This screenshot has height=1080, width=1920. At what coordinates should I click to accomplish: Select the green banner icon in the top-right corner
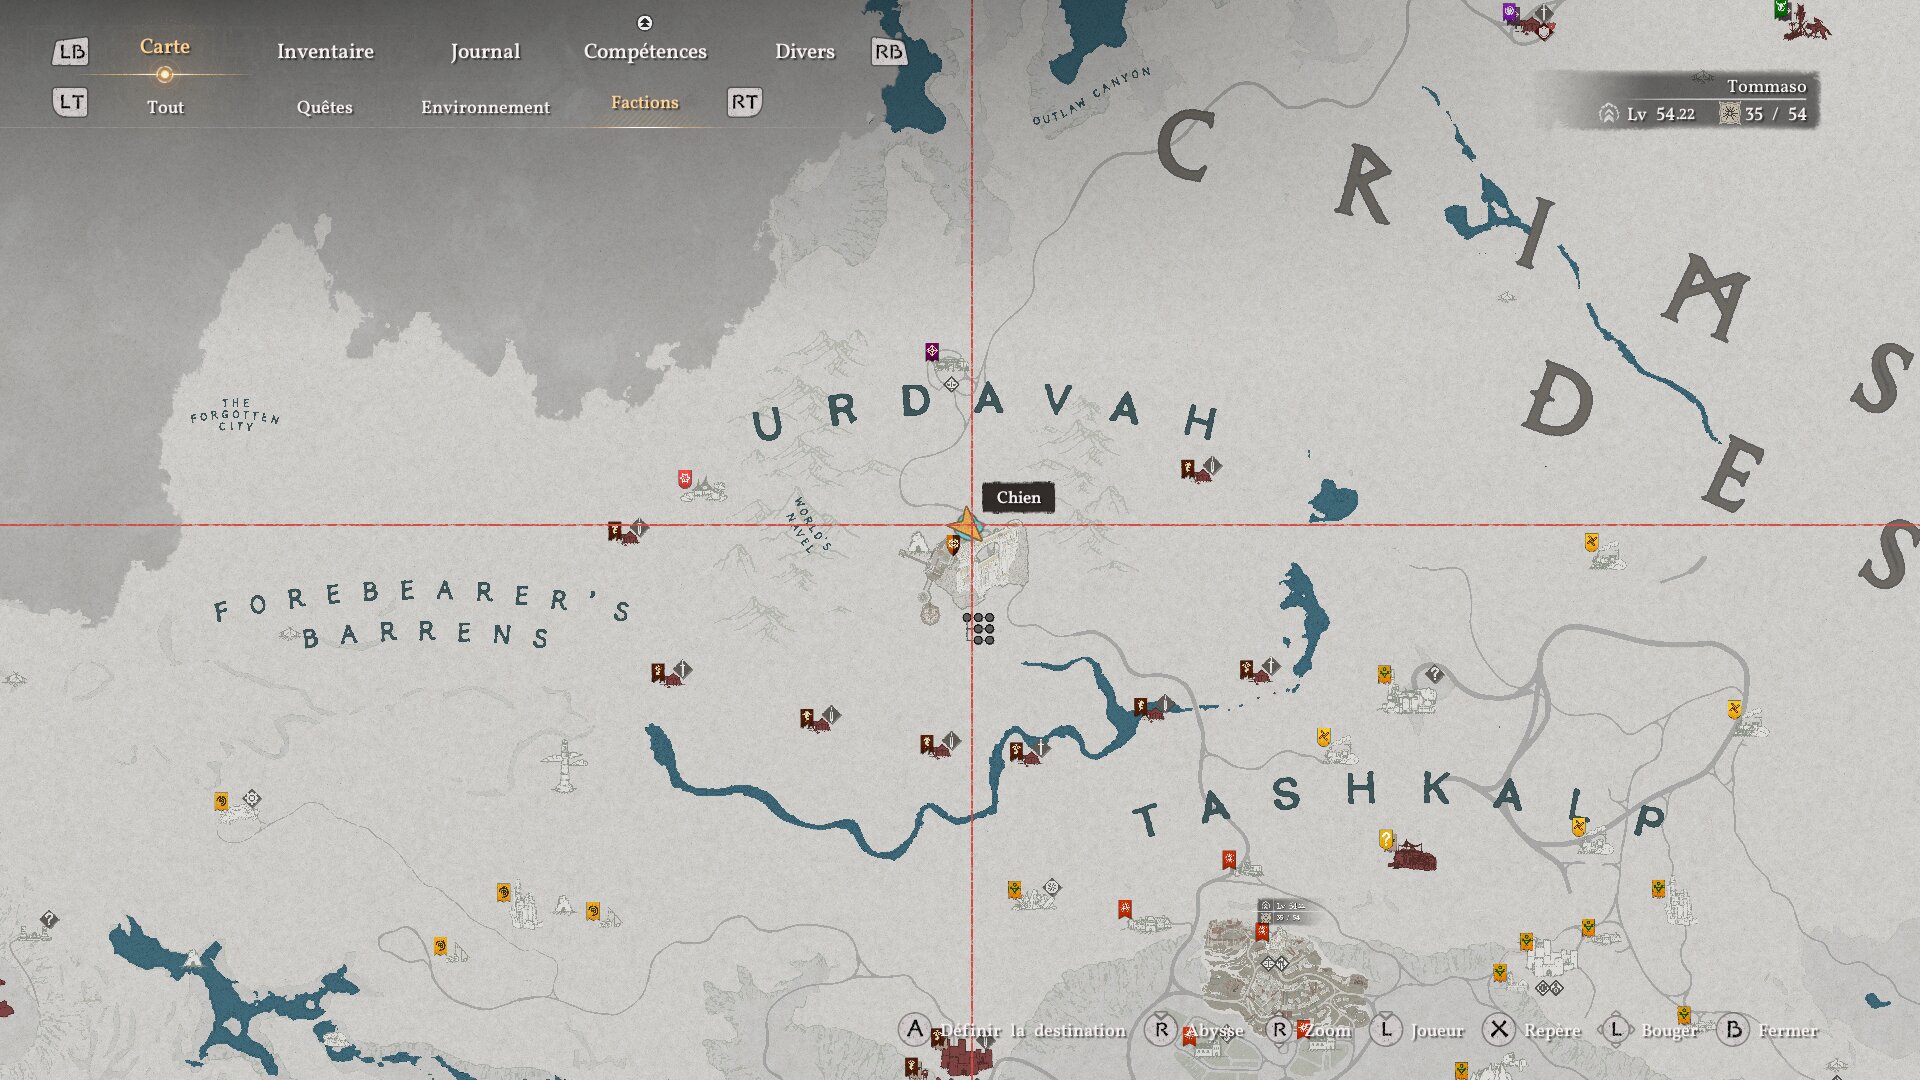click(1781, 8)
